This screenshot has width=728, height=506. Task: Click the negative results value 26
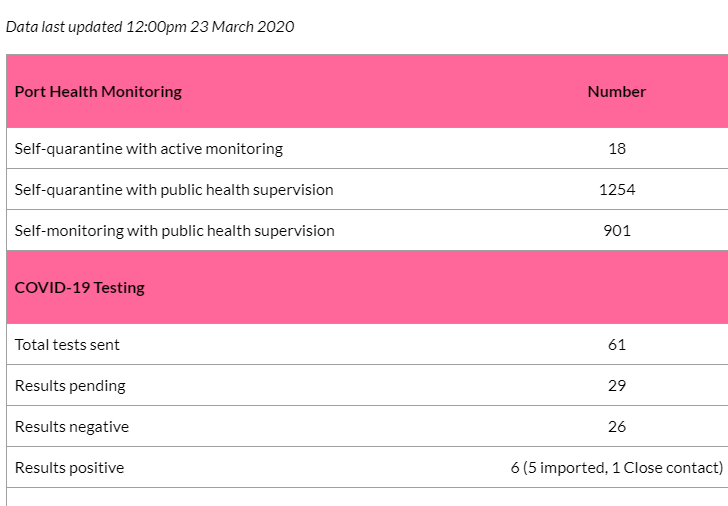(617, 427)
